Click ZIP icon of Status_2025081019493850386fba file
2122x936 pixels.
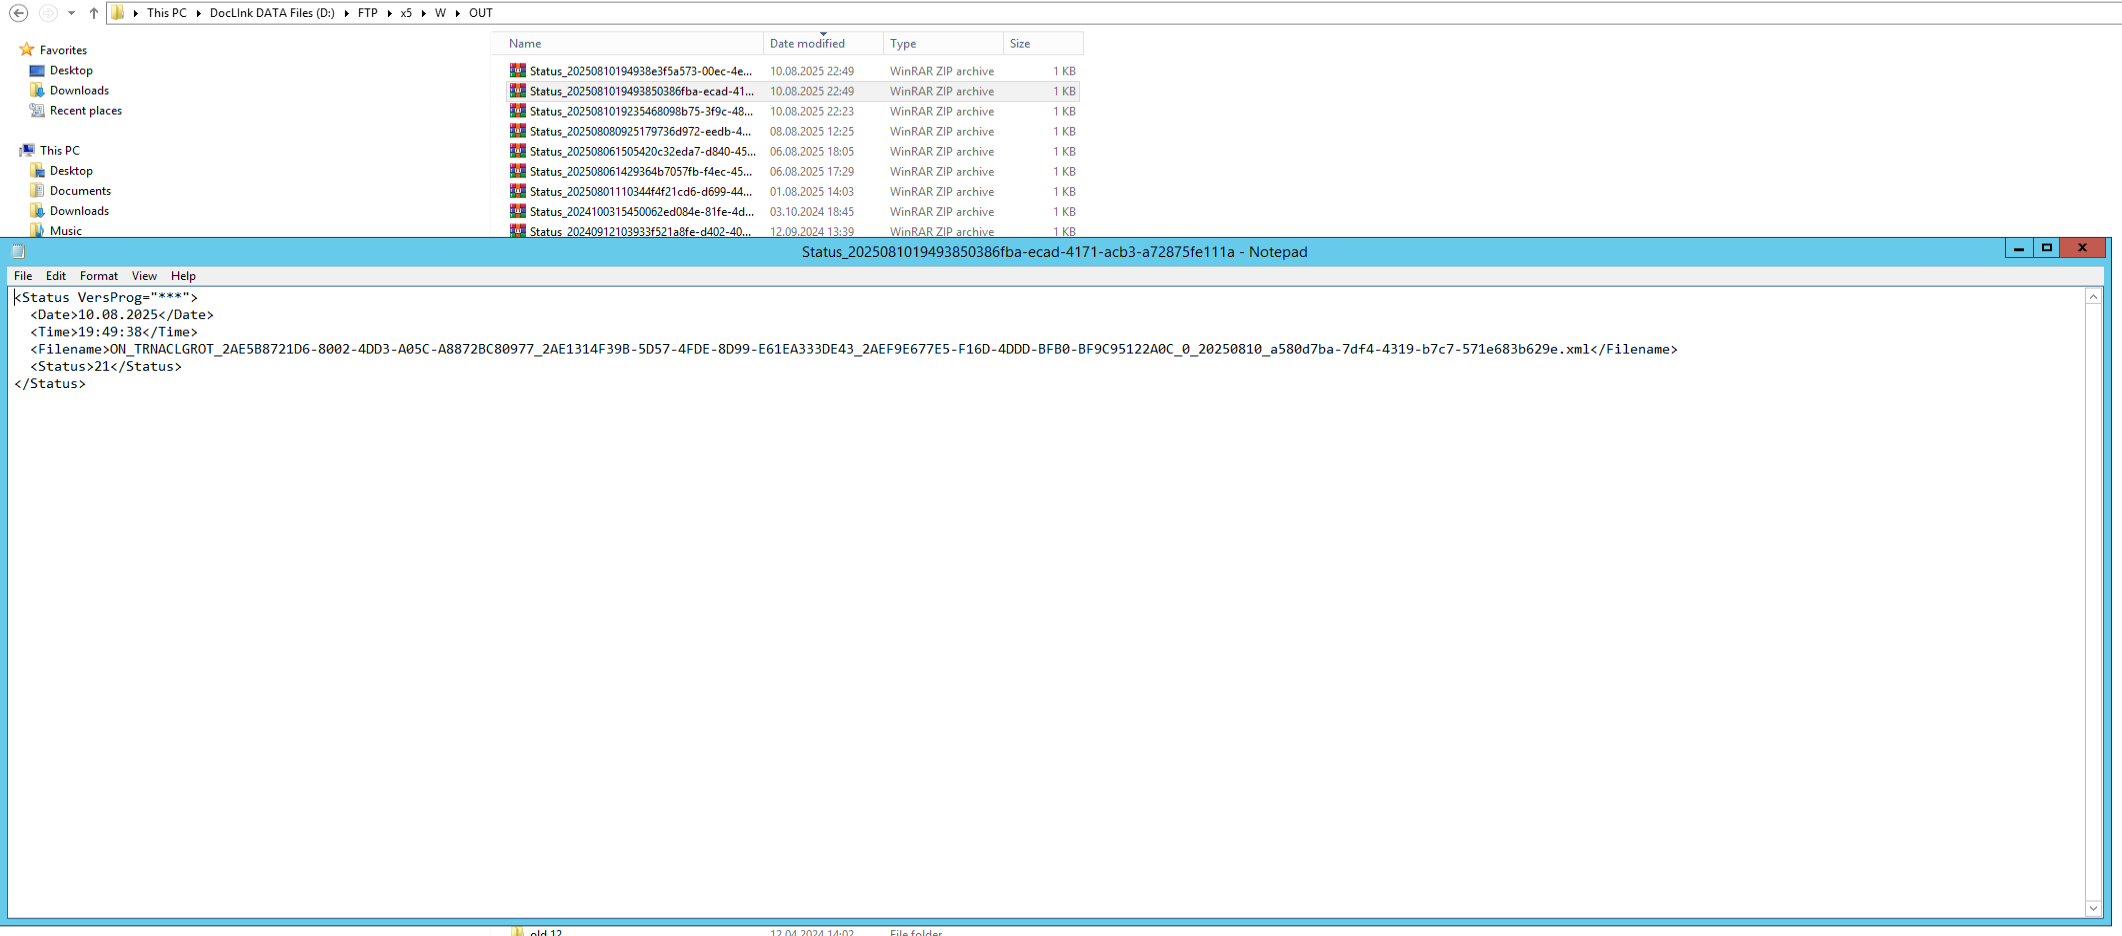click(x=517, y=90)
